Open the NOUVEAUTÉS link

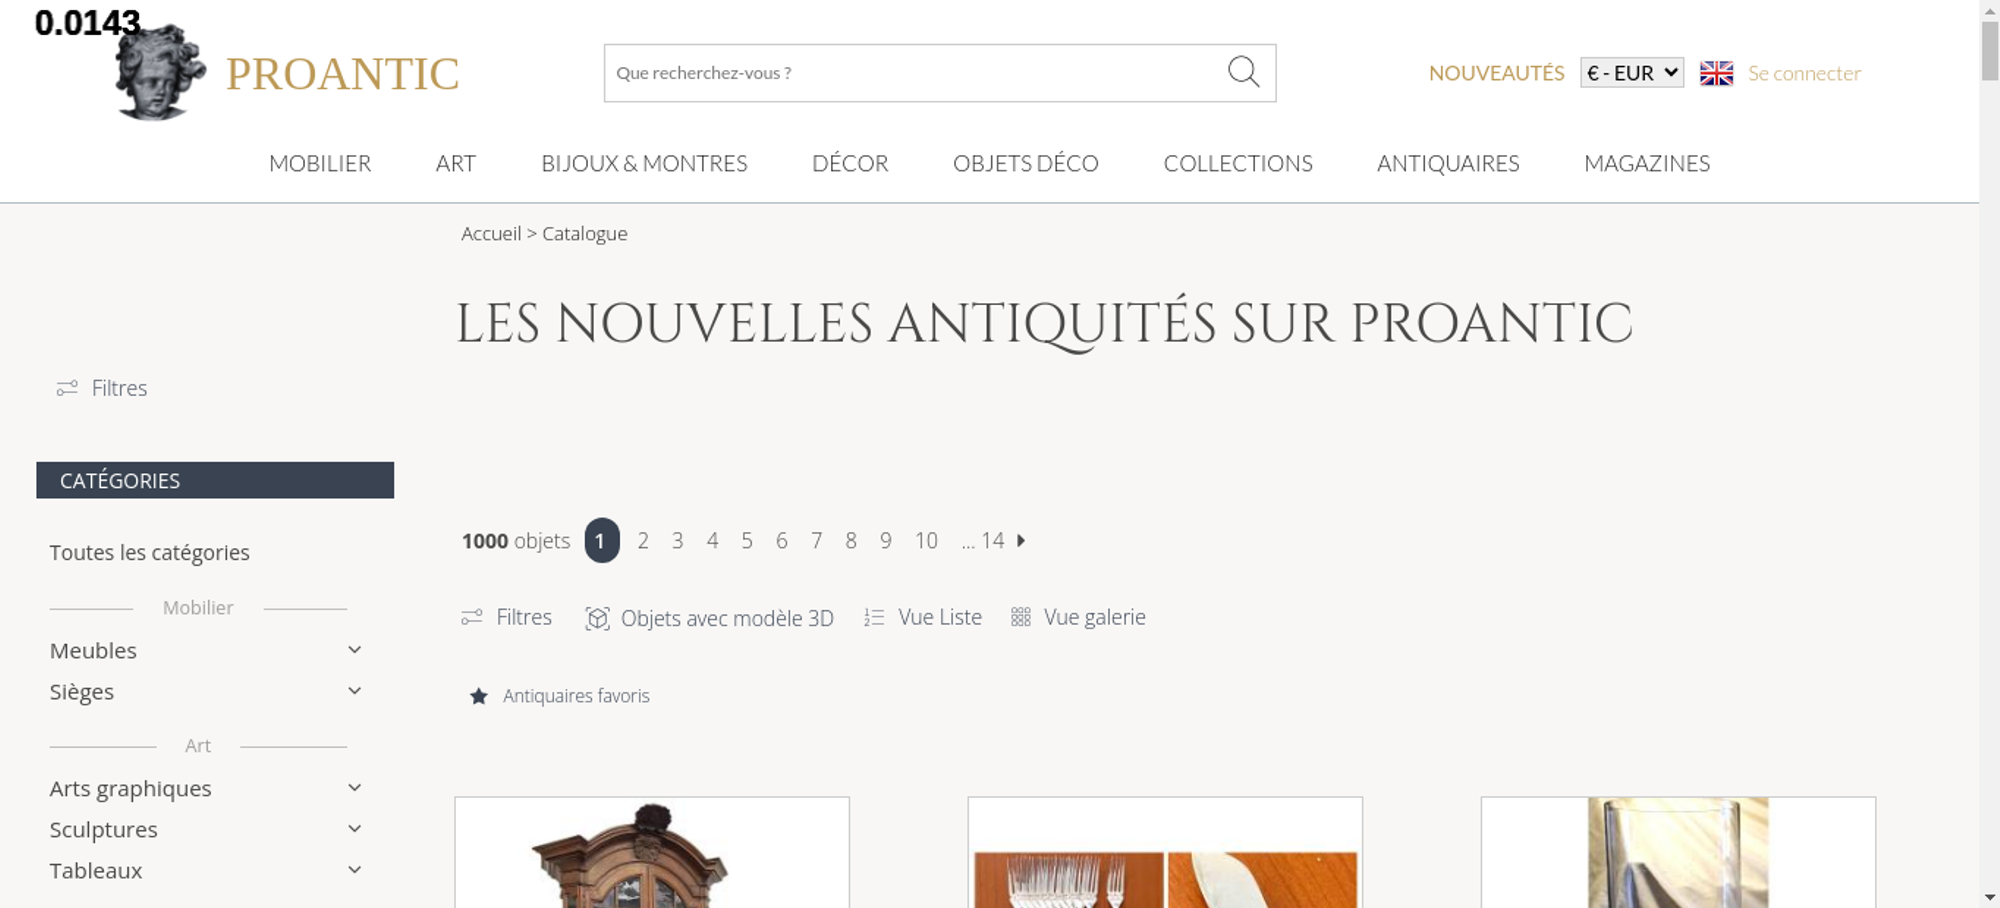(1496, 73)
